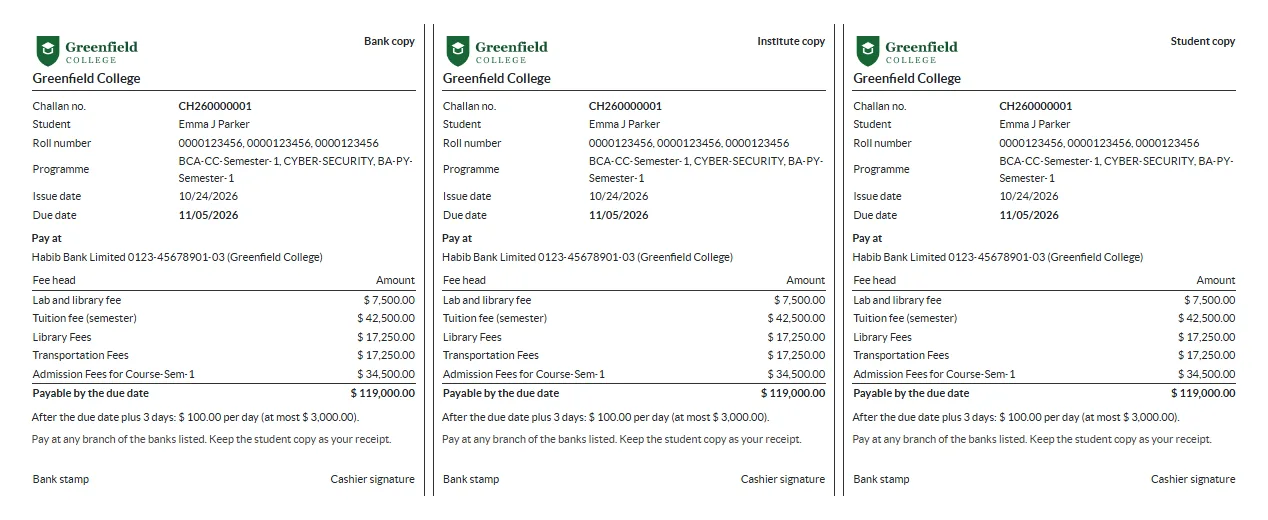
Task: Select the roll numbers on the Student copy
Action: [1099, 143]
